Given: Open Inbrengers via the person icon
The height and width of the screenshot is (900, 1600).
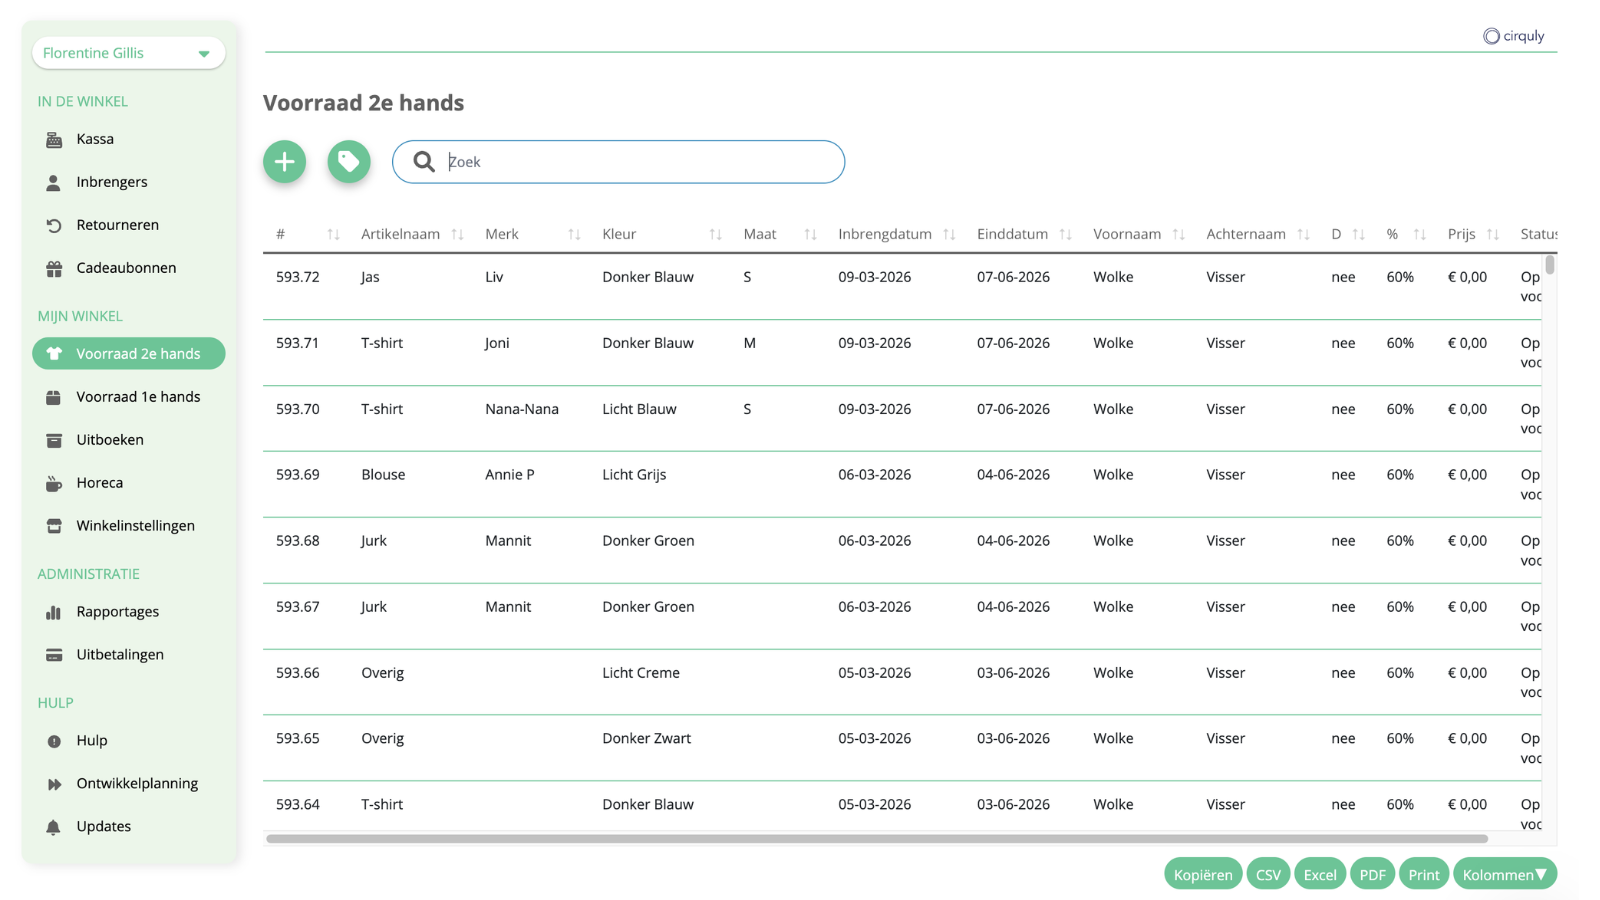Looking at the screenshot, I should point(54,183).
